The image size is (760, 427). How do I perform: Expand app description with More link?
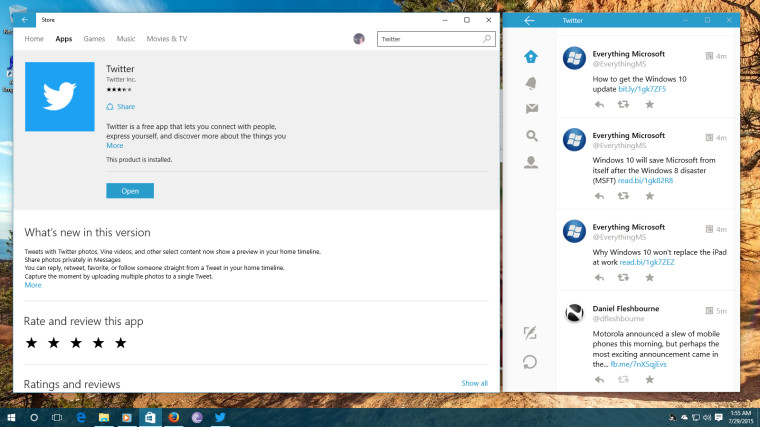pos(114,145)
